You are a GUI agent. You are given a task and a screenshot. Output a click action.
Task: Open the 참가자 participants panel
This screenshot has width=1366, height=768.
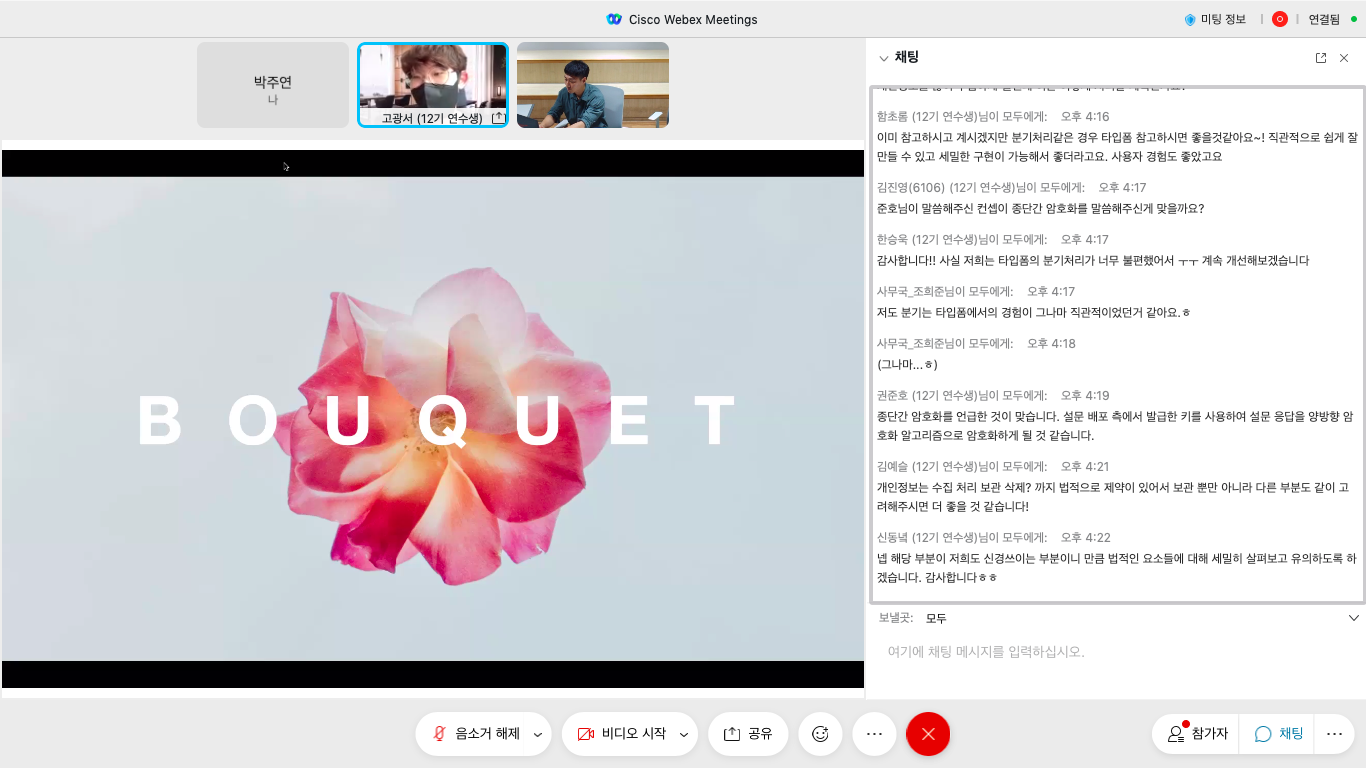coord(1197,734)
